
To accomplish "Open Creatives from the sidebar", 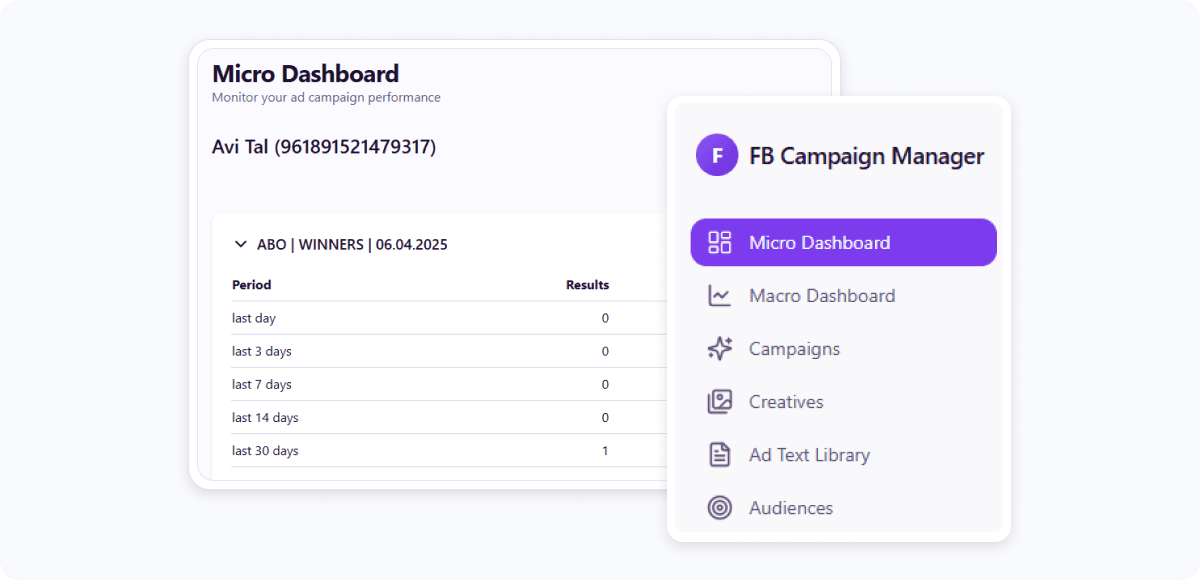I will (844, 402).
